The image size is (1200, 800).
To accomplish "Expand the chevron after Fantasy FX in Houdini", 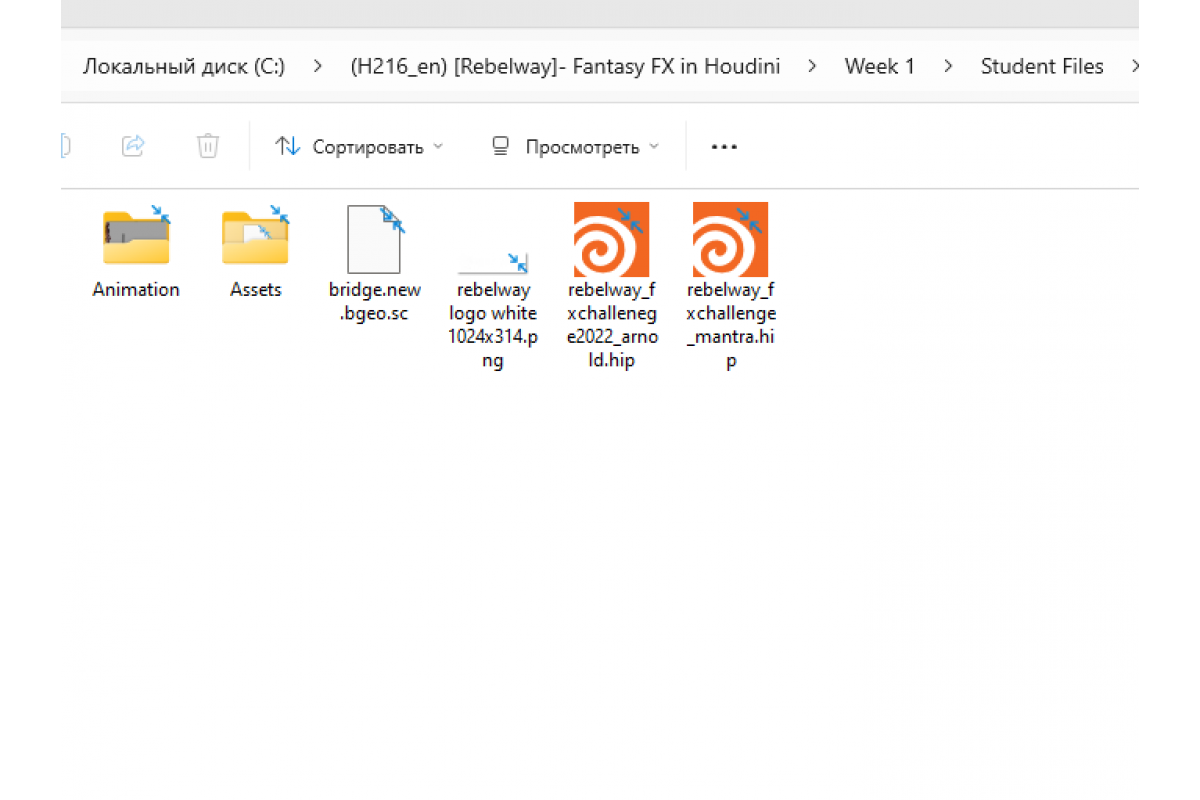I will [812, 67].
